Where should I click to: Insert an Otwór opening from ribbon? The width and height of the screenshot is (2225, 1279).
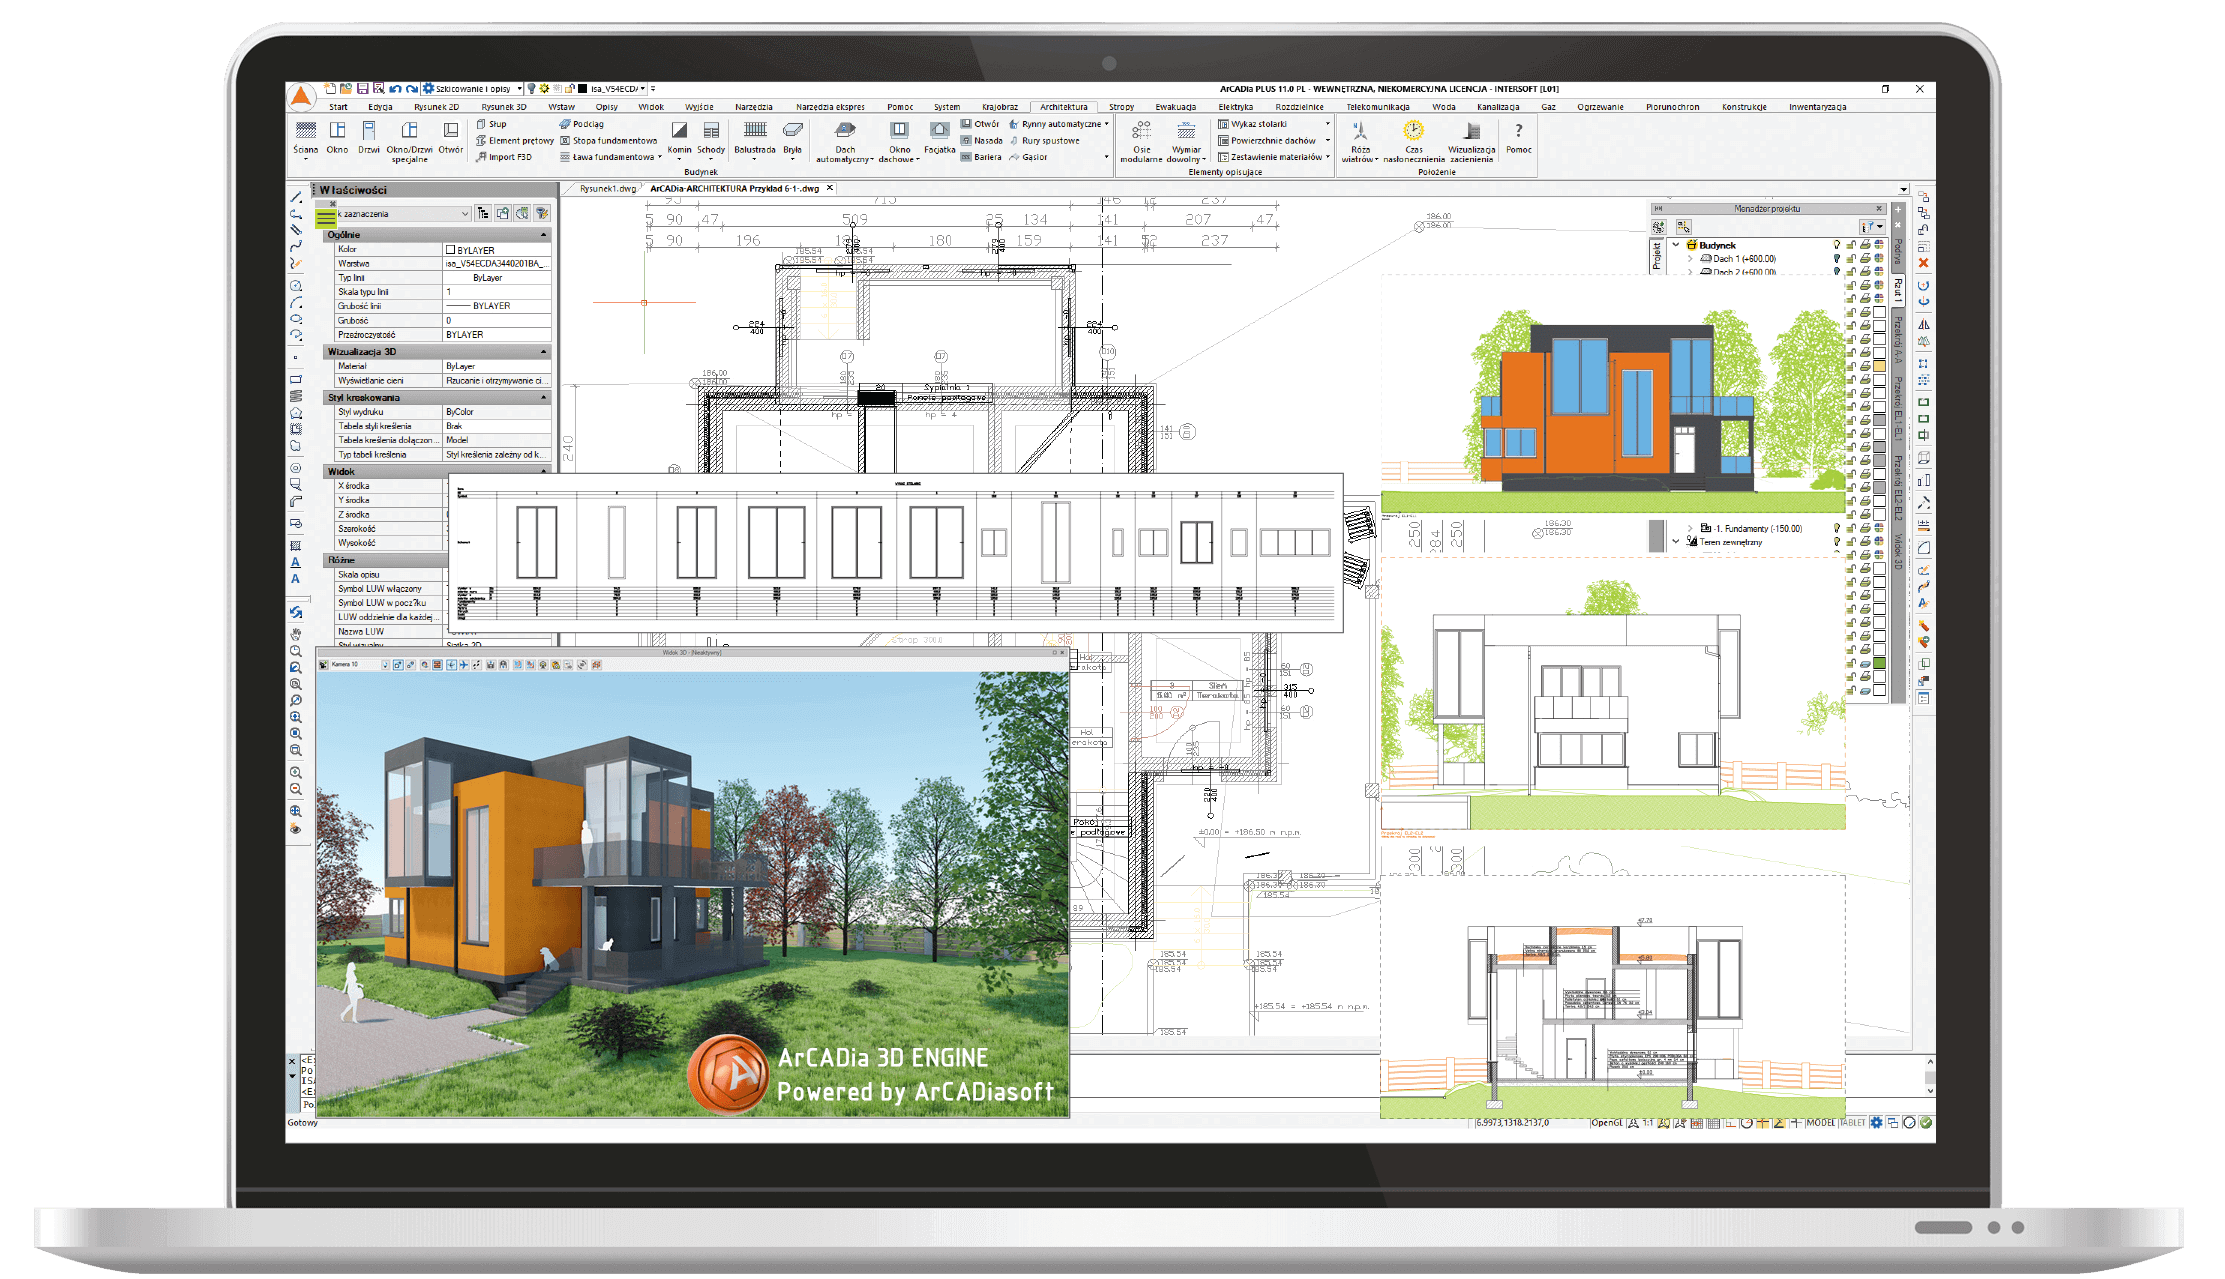(x=451, y=137)
